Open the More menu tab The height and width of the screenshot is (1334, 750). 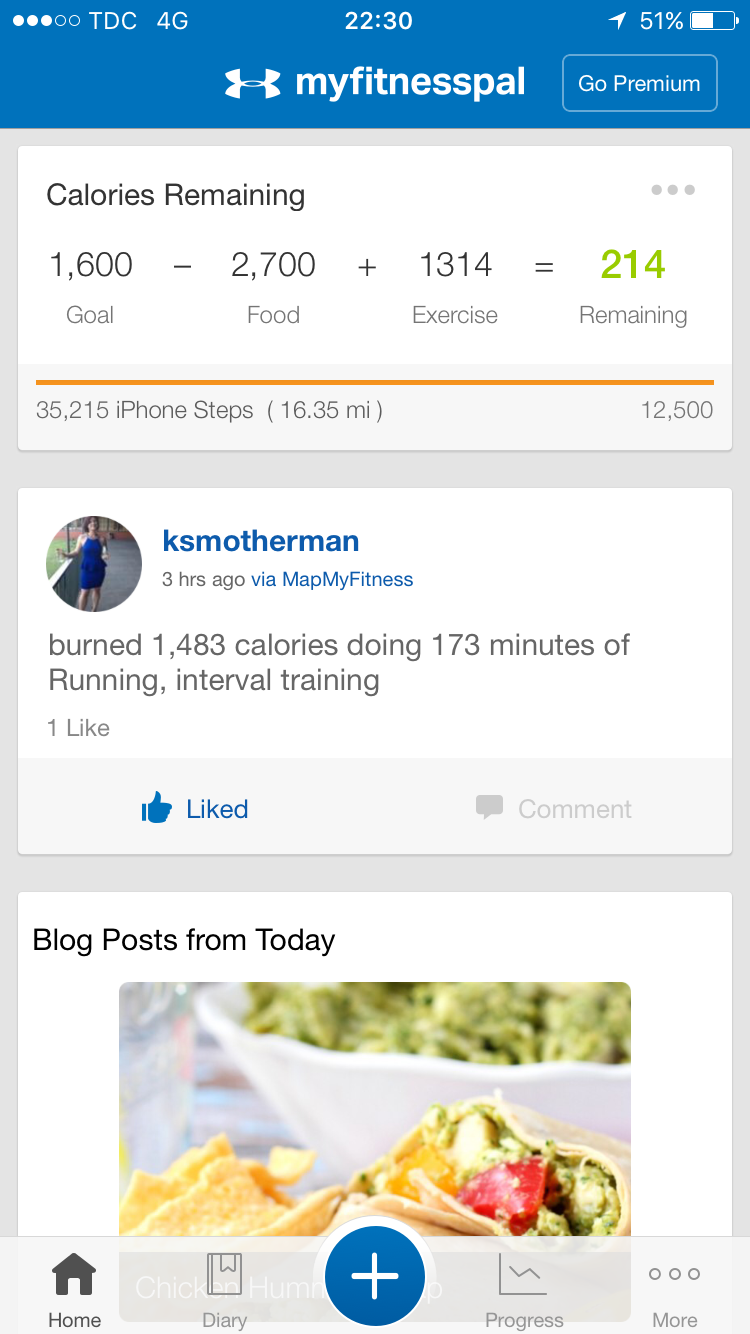click(x=674, y=1290)
